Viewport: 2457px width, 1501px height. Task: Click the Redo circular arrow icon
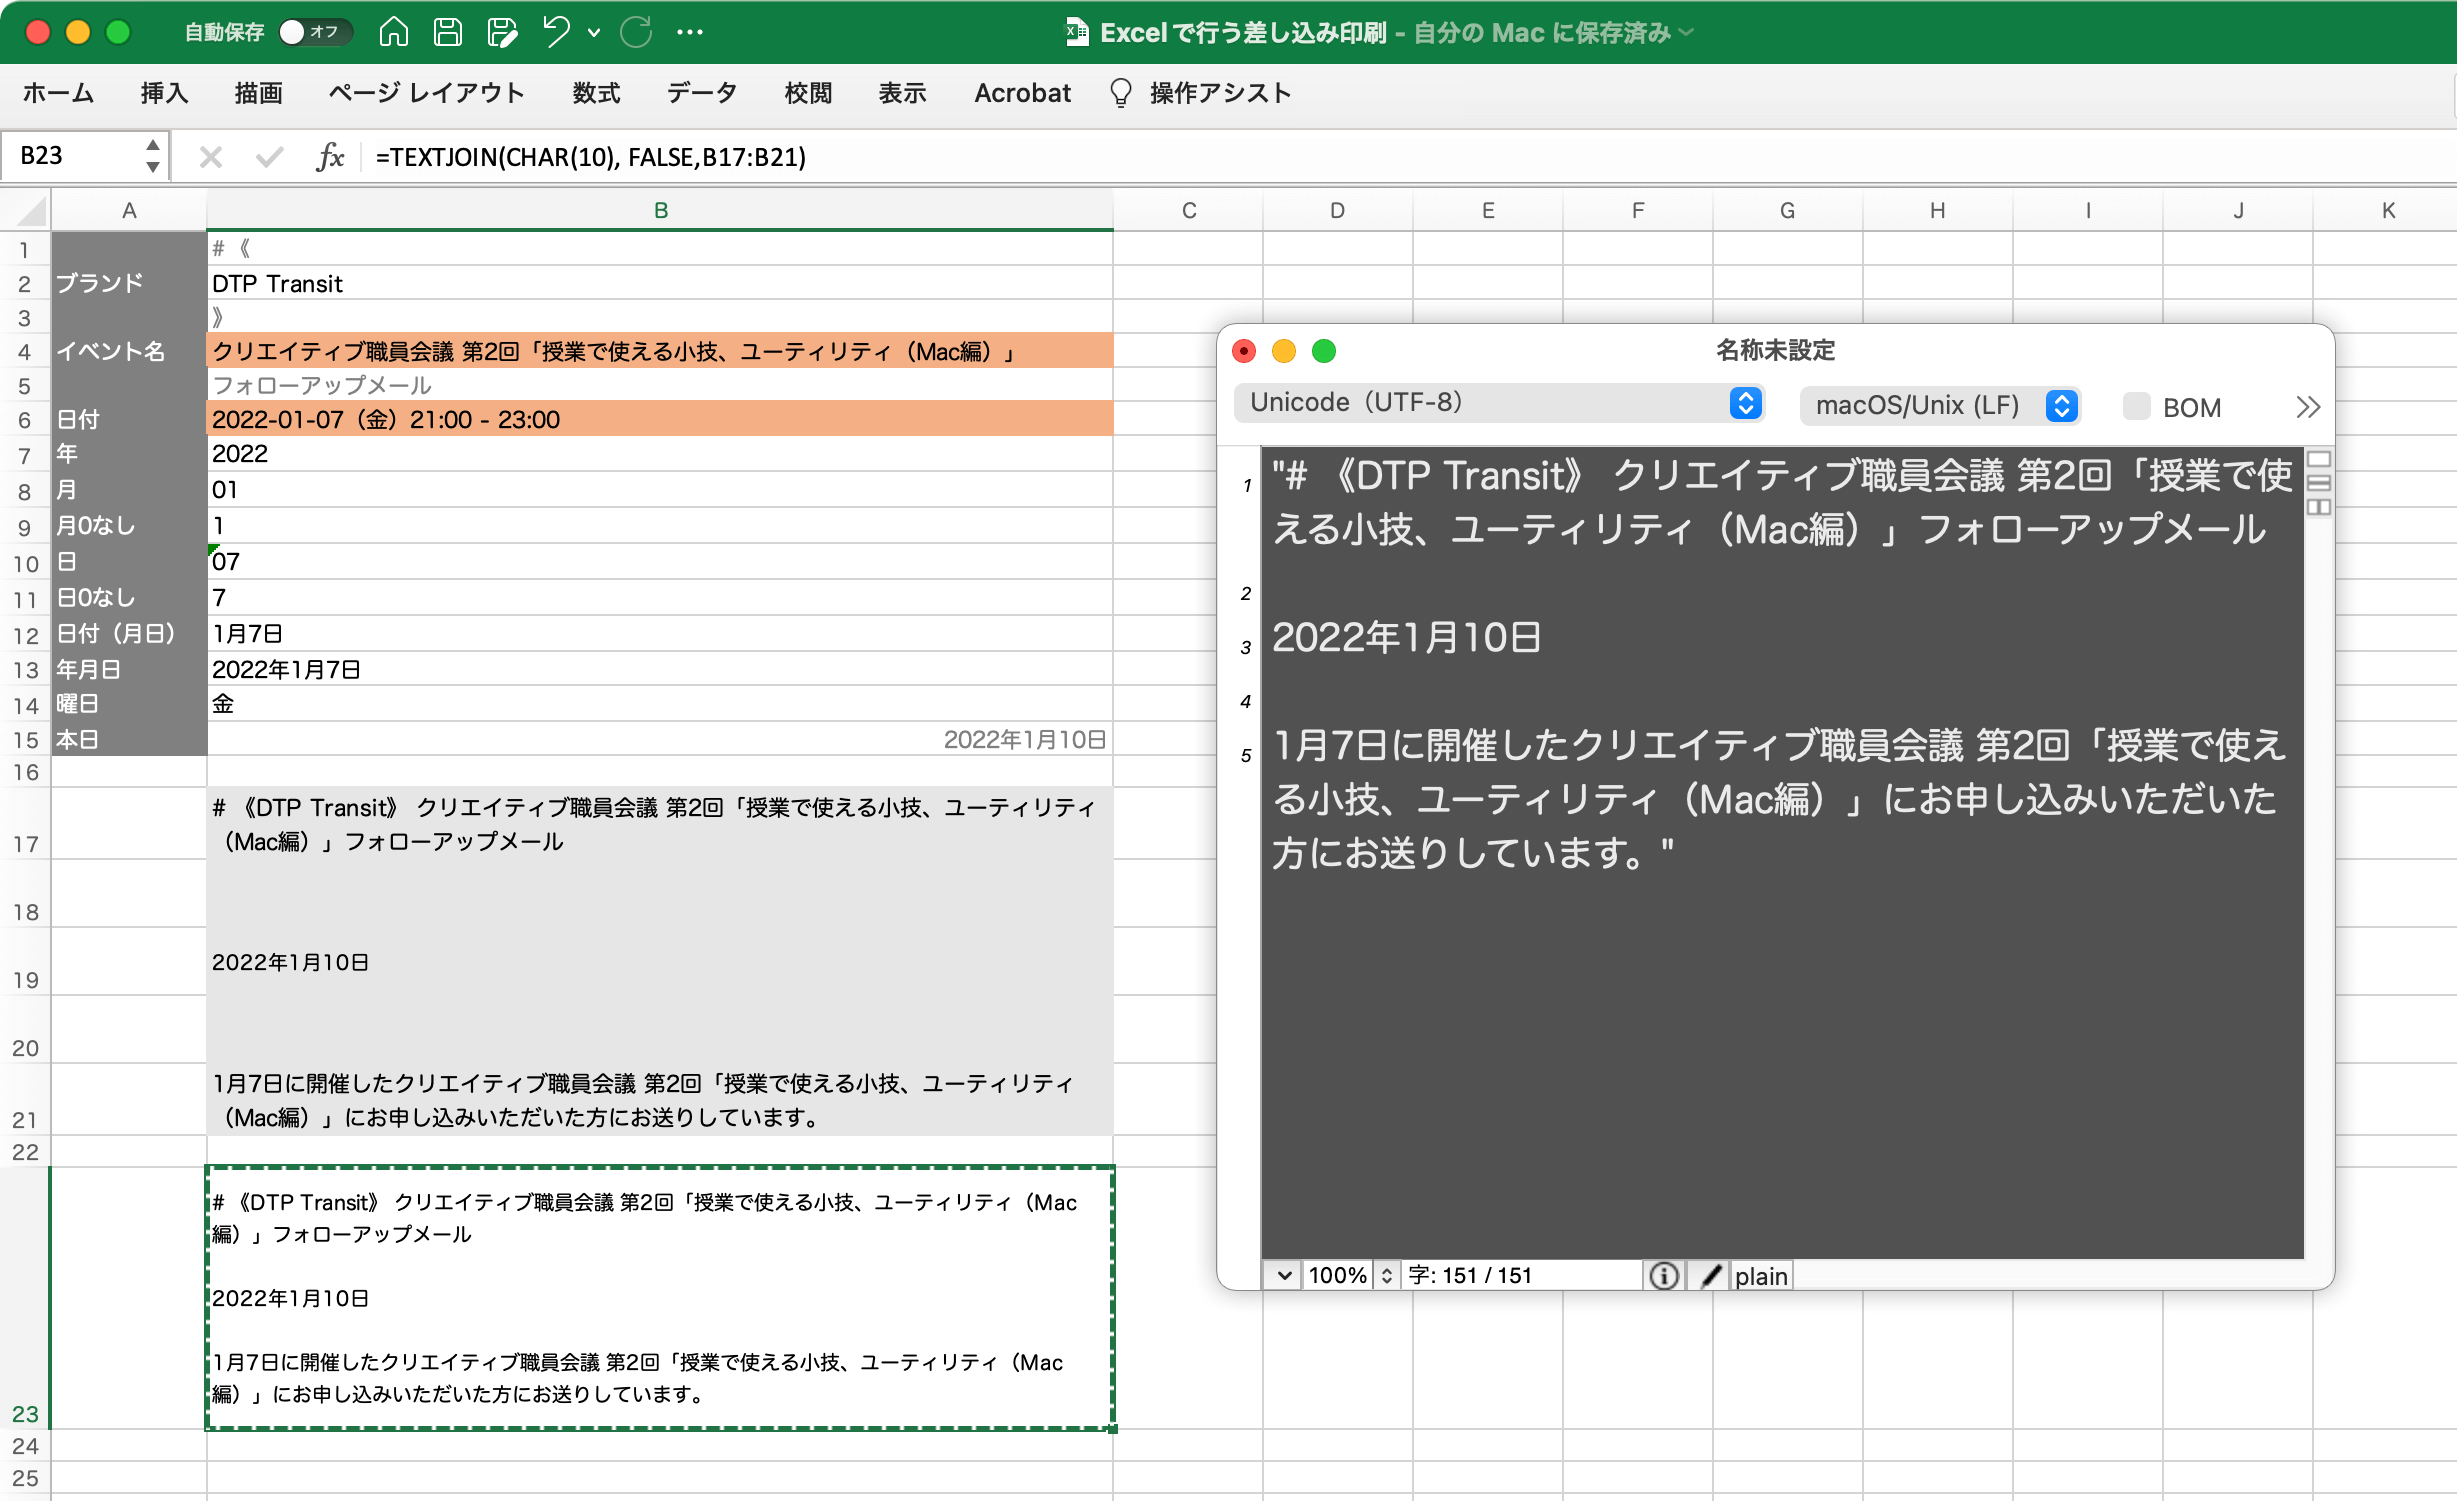(636, 33)
